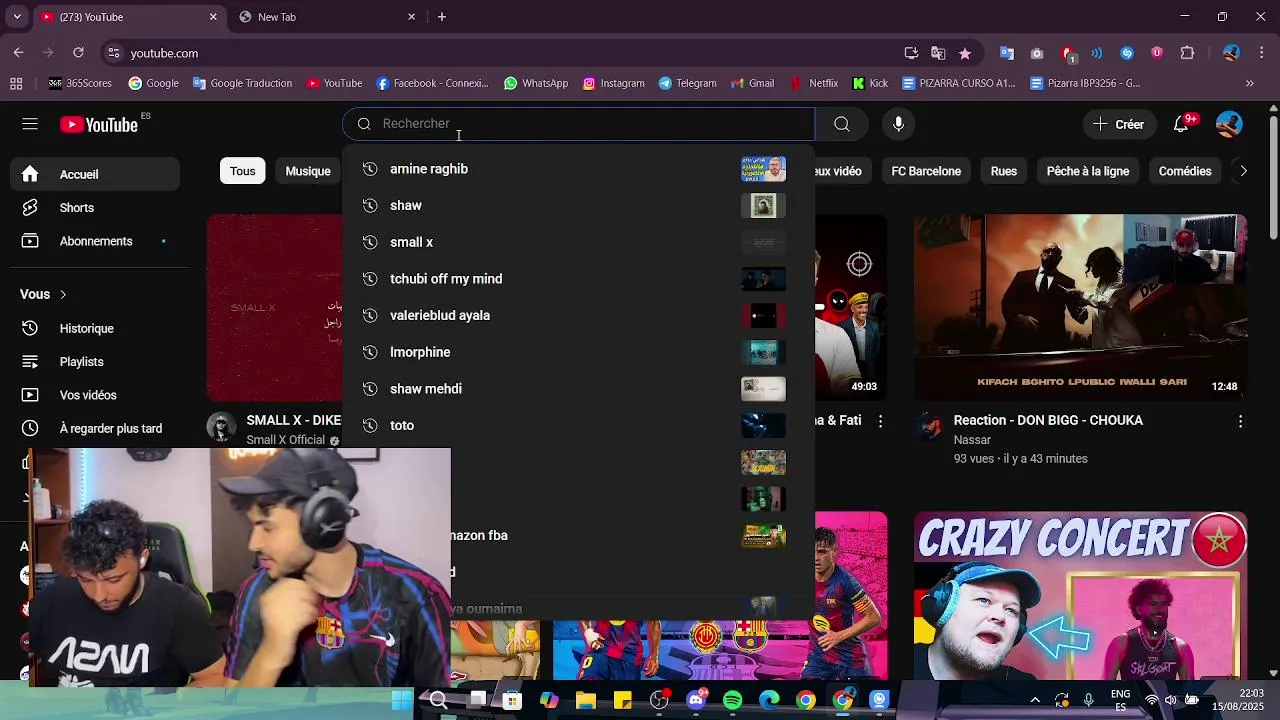This screenshot has width=1280, height=720.
Task: Select the Pêche à la ligne chip
Action: [x=1088, y=171]
